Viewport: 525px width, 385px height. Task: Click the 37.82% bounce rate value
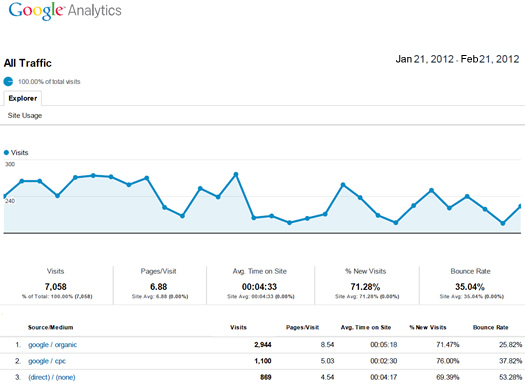pyautogui.click(x=511, y=361)
